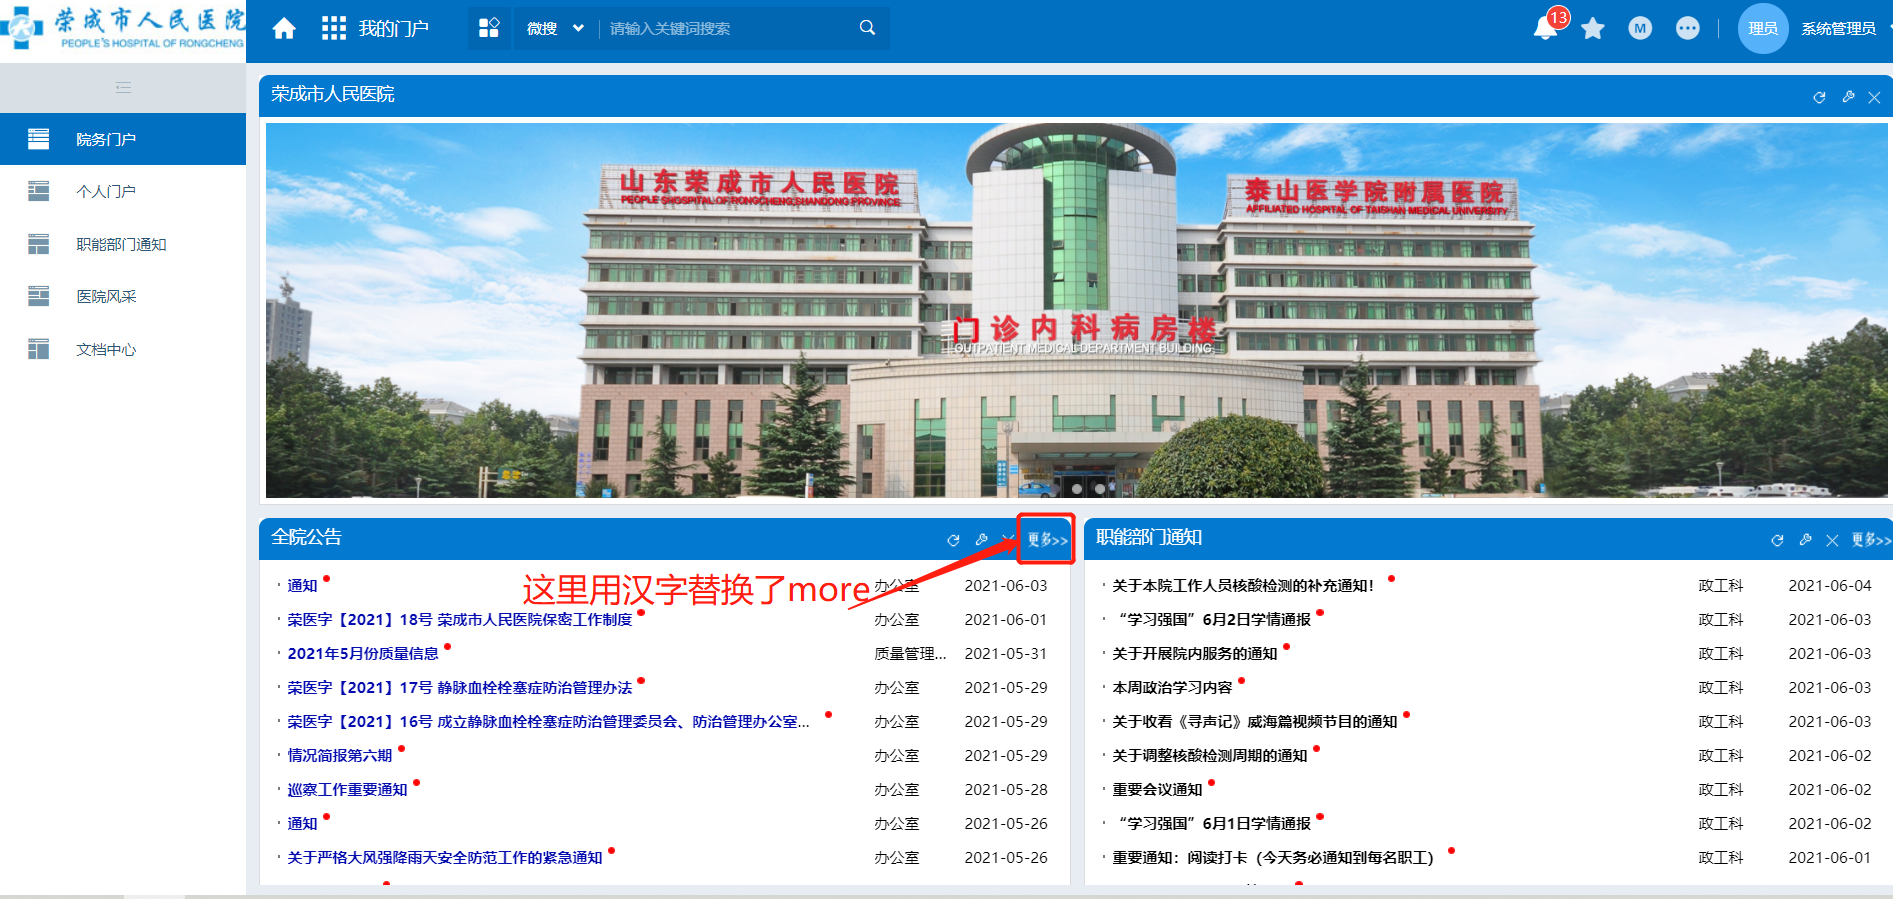Close the 荣成市人民医院 banner panel
This screenshot has height=899, width=1893.
(x=1874, y=97)
